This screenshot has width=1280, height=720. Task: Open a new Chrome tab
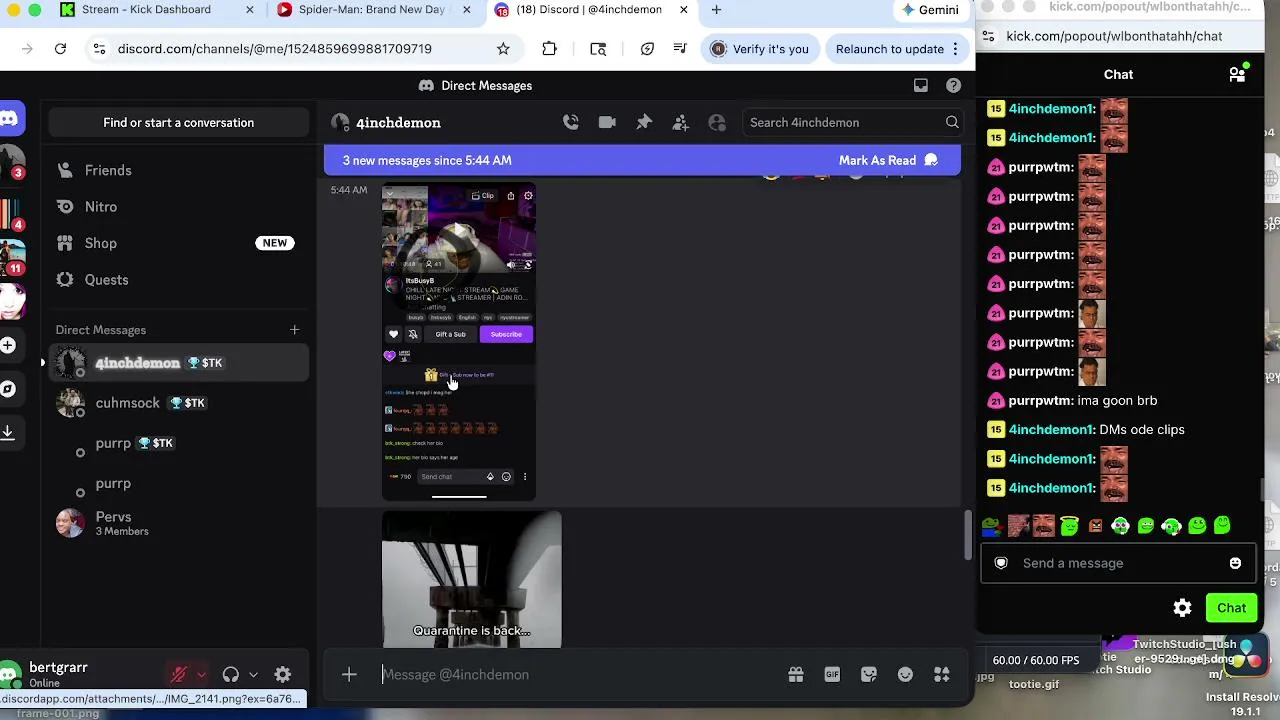coord(716,10)
